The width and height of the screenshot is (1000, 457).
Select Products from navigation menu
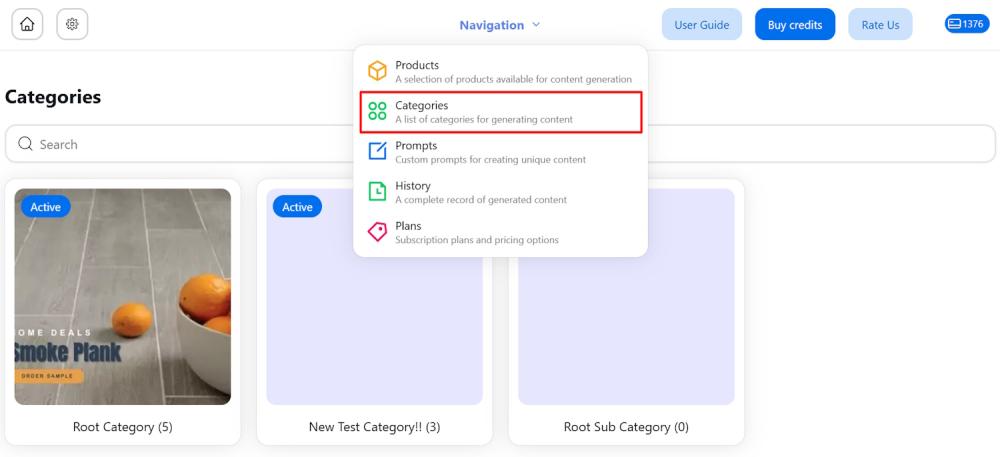click(501, 71)
